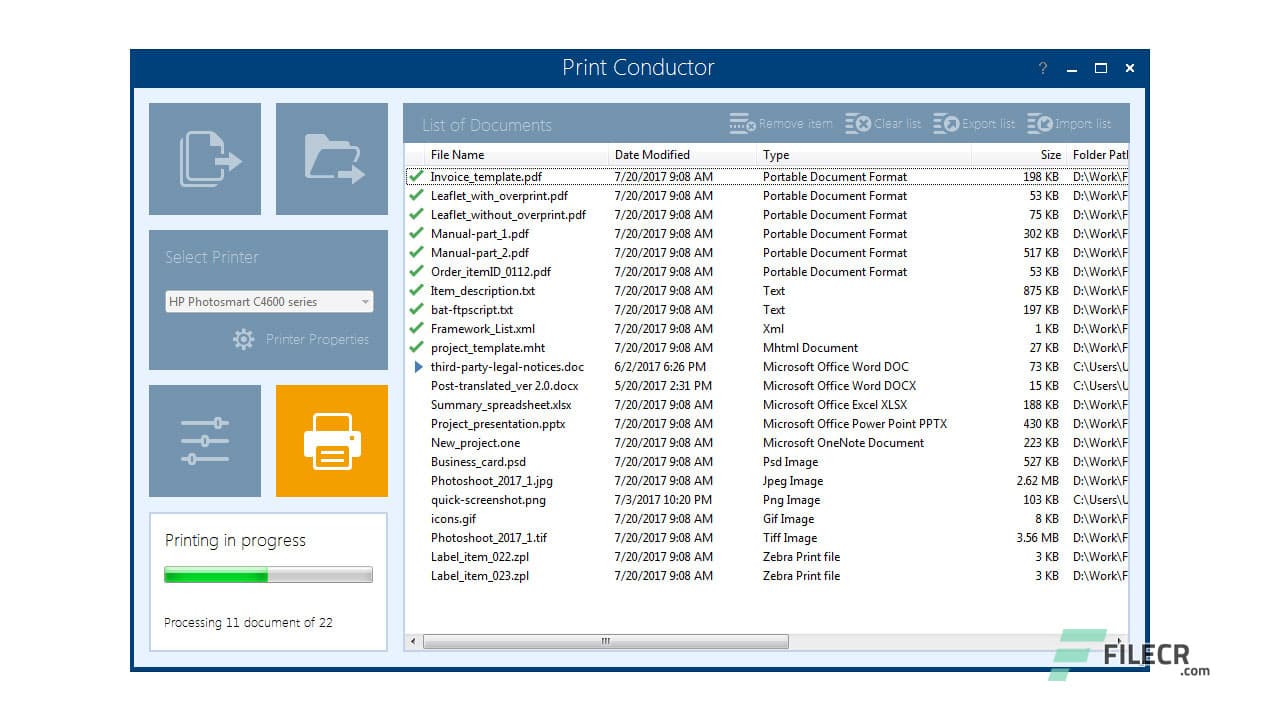Click the green printing progress bar
This screenshot has width=1280, height=720.
tap(214, 574)
